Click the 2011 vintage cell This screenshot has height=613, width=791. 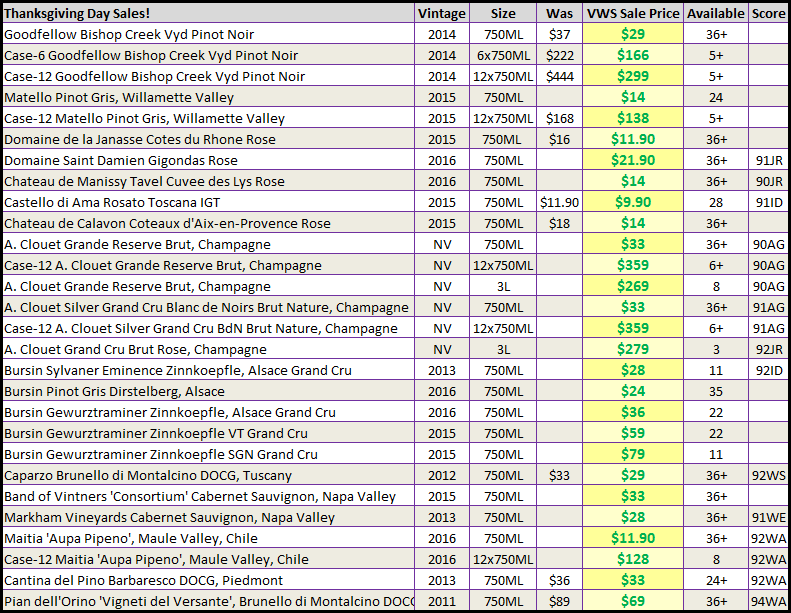point(442,602)
